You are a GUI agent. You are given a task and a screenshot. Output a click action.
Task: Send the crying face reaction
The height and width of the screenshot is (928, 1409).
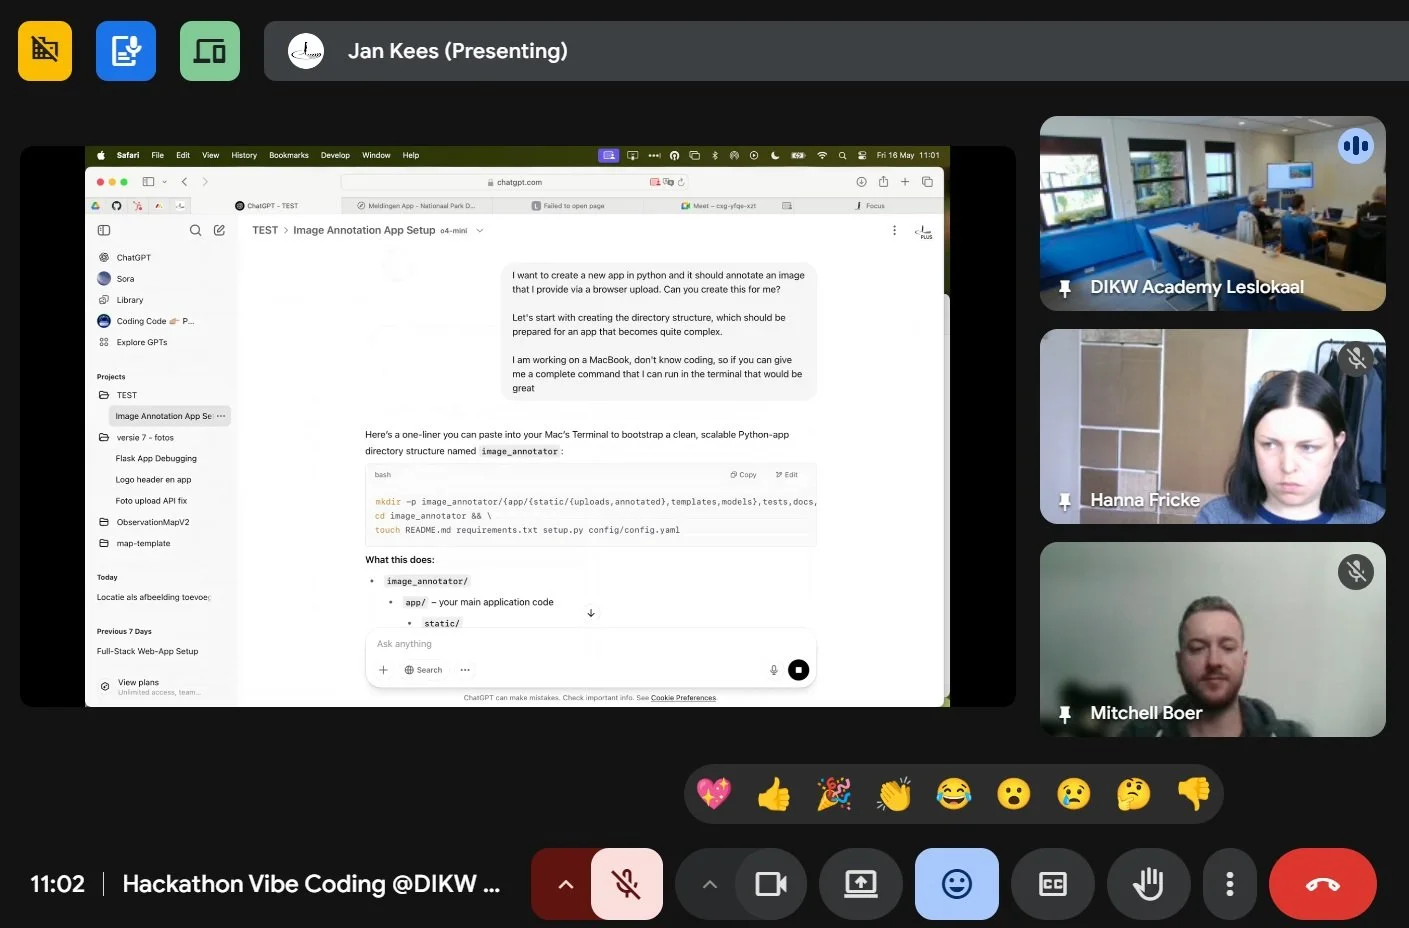click(x=1074, y=794)
